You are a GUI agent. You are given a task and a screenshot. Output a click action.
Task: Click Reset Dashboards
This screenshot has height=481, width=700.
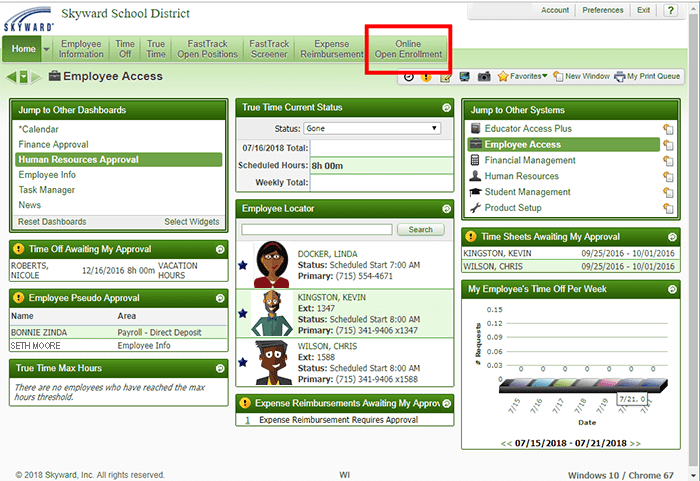[x=52, y=222]
